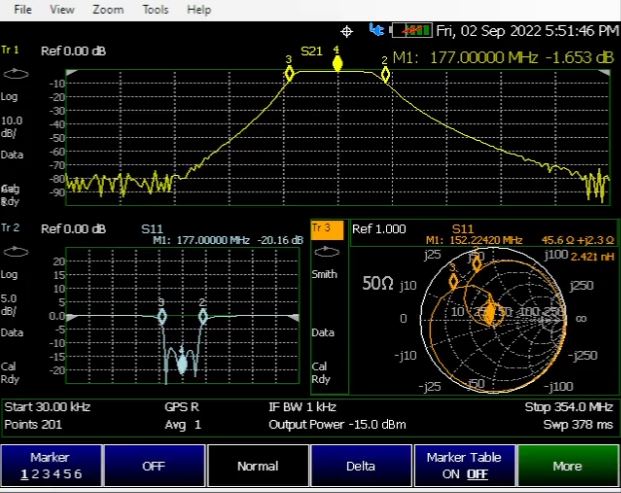The image size is (621, 493).
Task: Click the GPS crosshair status icon
Action: [x=348, y=31]
